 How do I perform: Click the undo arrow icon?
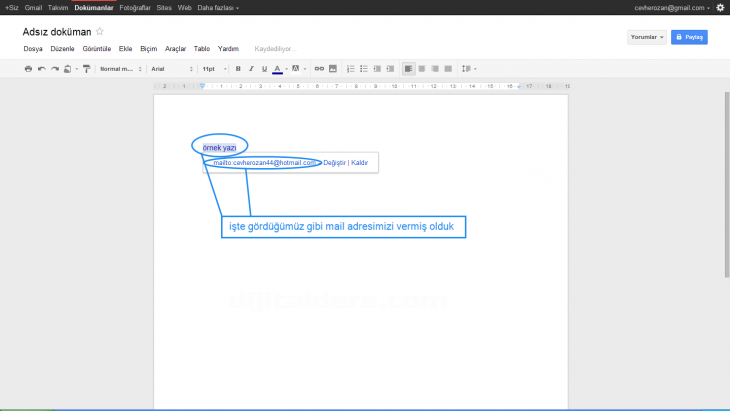pyautogui.click(x=41, y=69)
